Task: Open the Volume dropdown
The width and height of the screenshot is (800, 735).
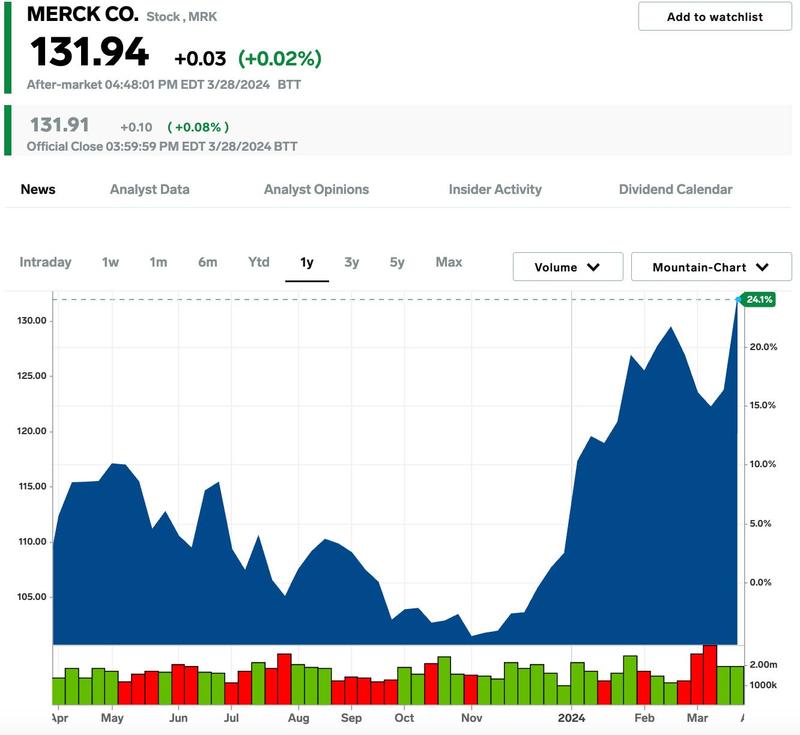Action: pyautogui.click(x=568, y=267)
